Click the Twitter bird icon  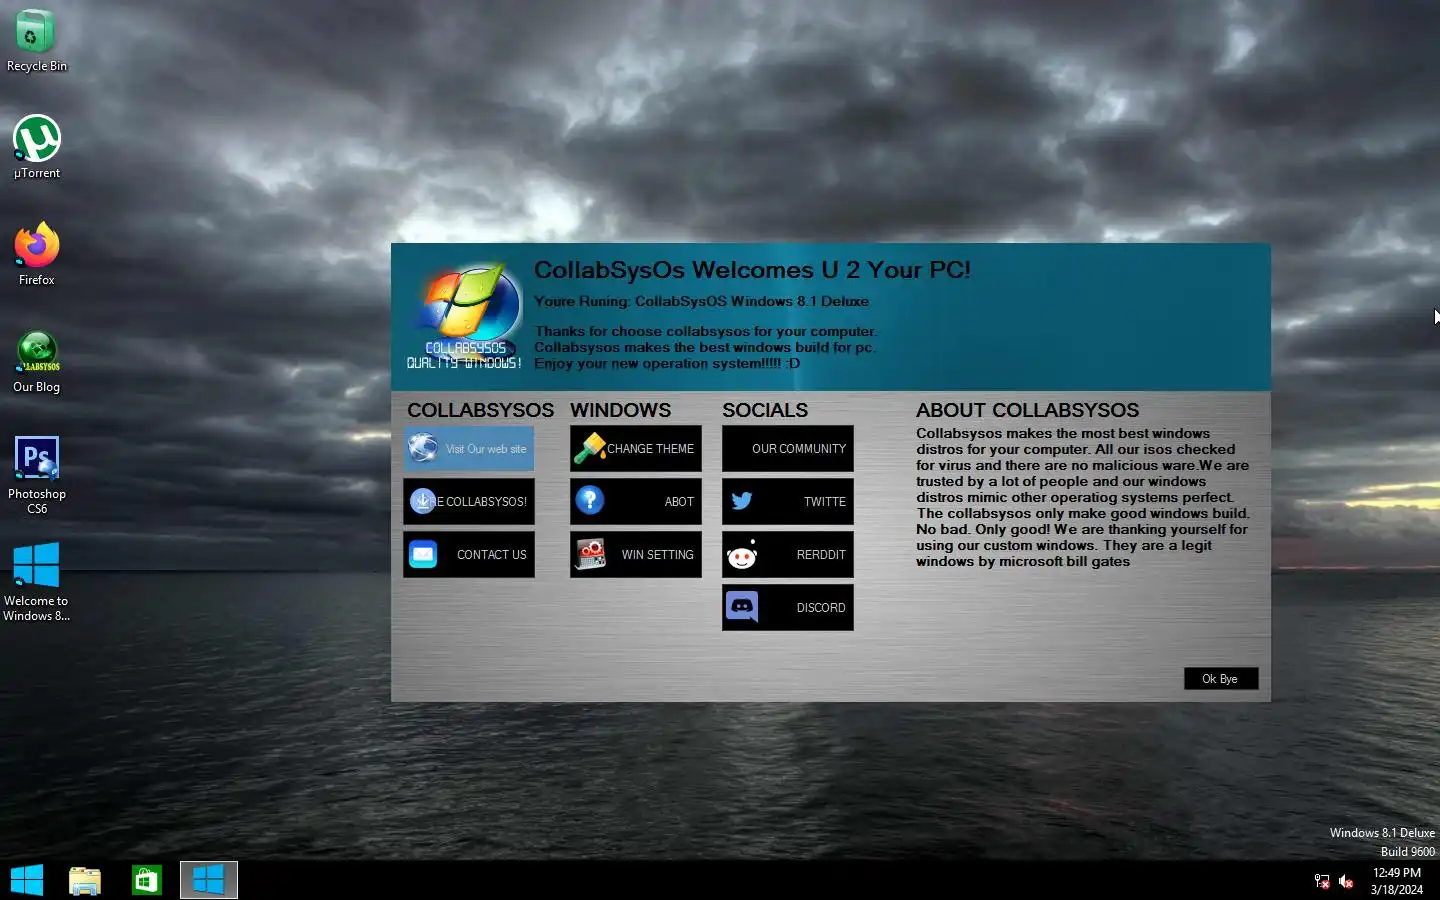click(x=742, y=501)
